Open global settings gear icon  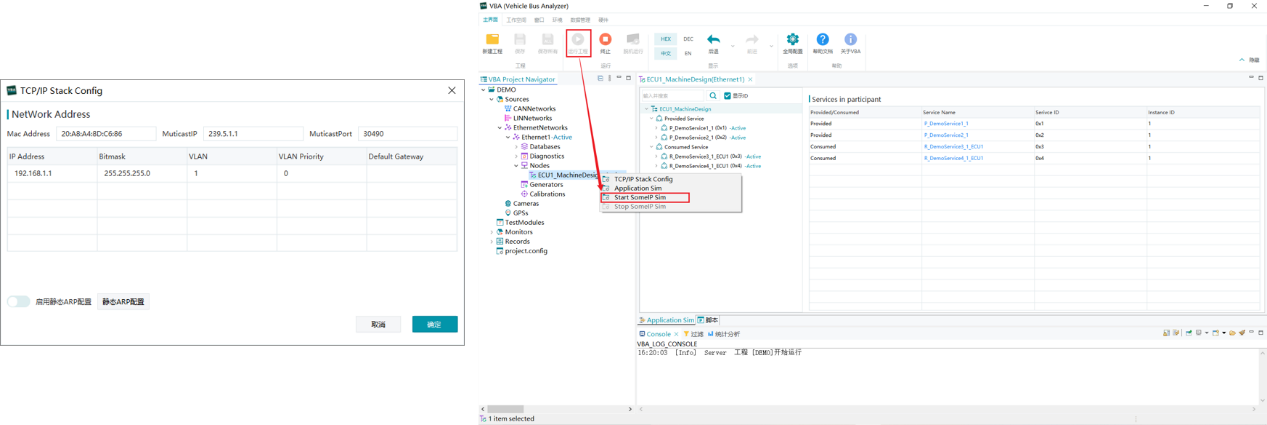click(x=793, y=40)
